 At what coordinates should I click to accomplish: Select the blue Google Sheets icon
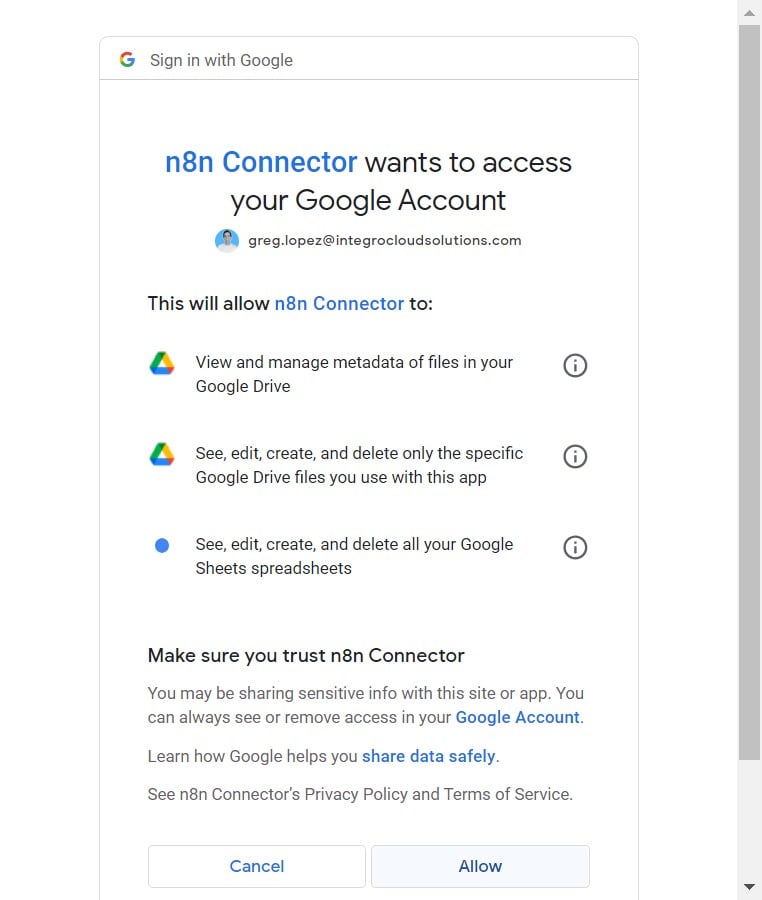pyautogui.click(x=162, y=545)
